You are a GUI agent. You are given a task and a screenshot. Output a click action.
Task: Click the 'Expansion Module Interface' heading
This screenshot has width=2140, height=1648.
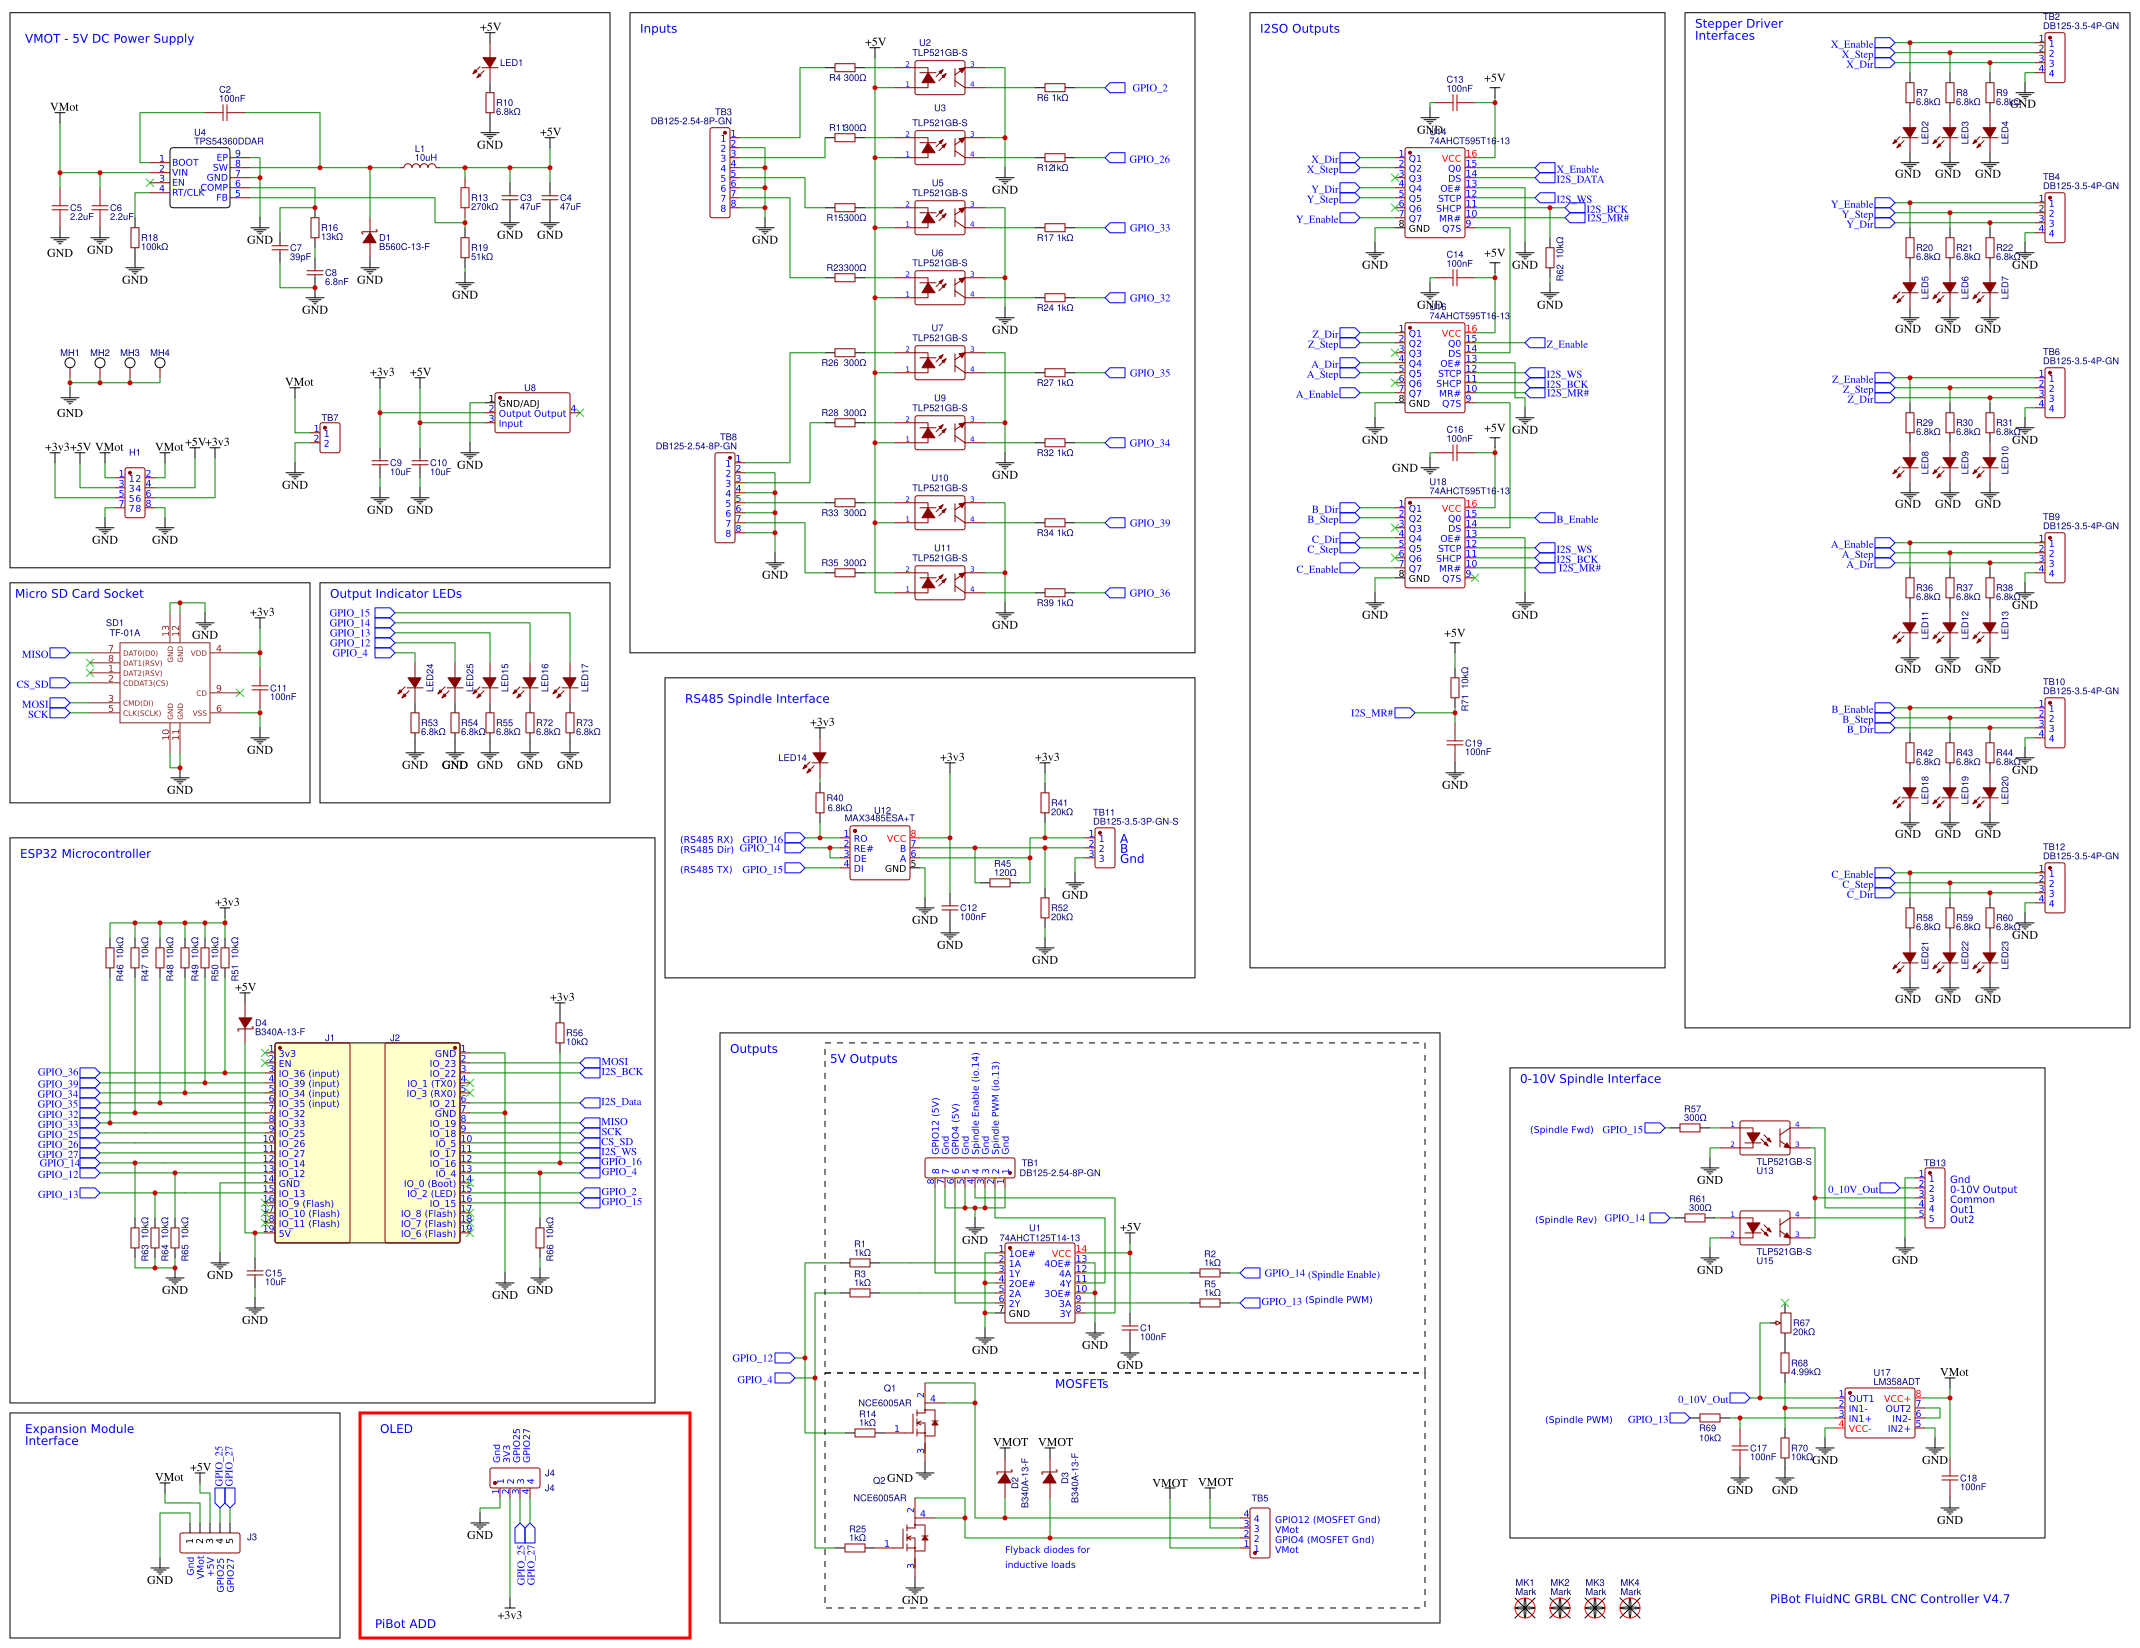[x=79, y=1434]
